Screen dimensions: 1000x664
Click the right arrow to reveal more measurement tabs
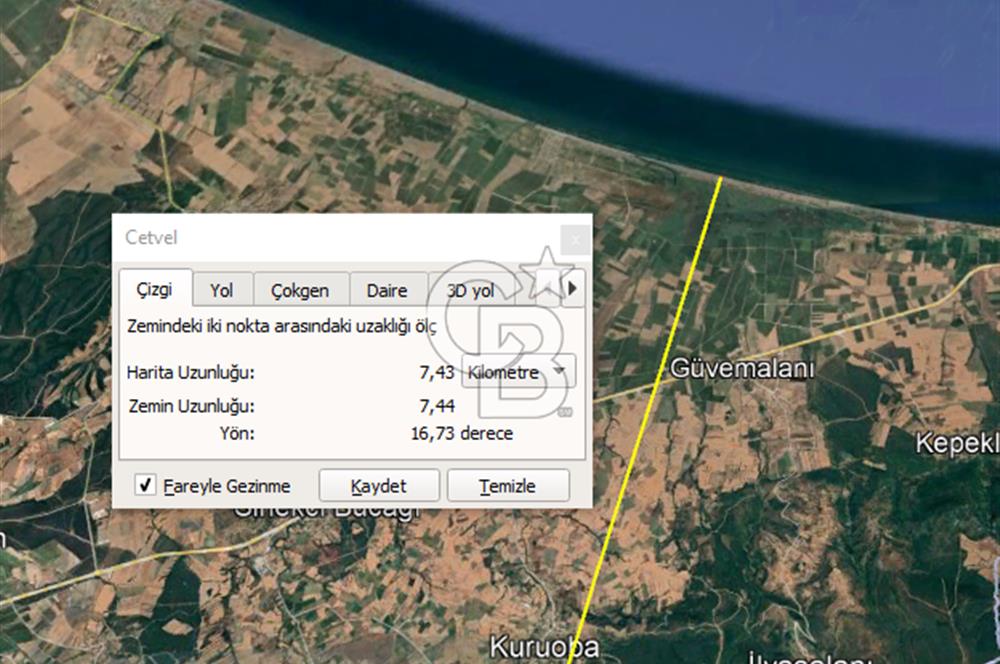(x=572, y=289)
